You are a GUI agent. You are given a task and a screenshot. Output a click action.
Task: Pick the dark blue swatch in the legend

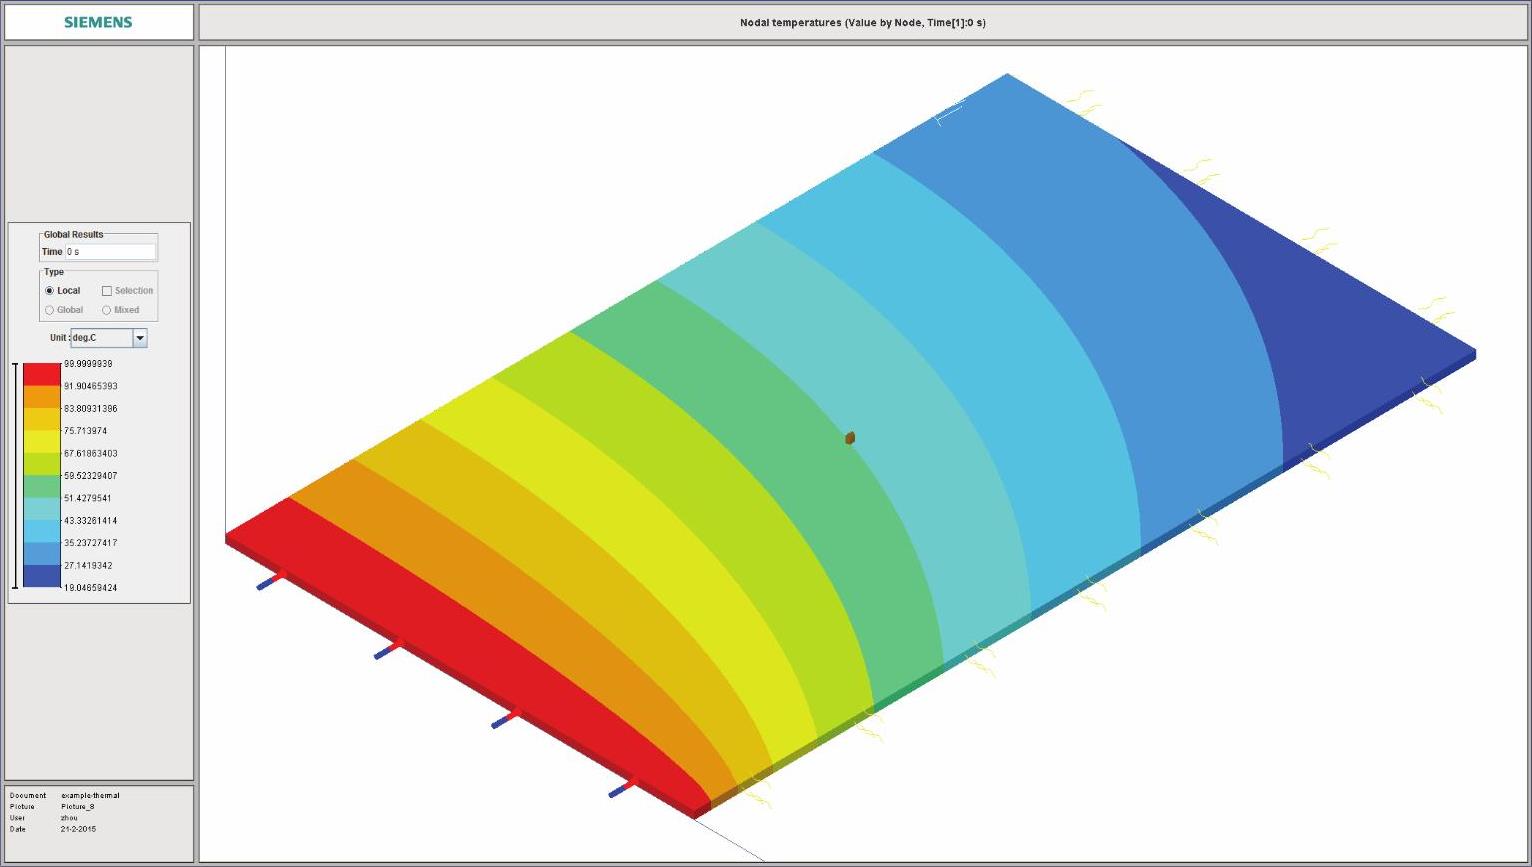point(42,576)
